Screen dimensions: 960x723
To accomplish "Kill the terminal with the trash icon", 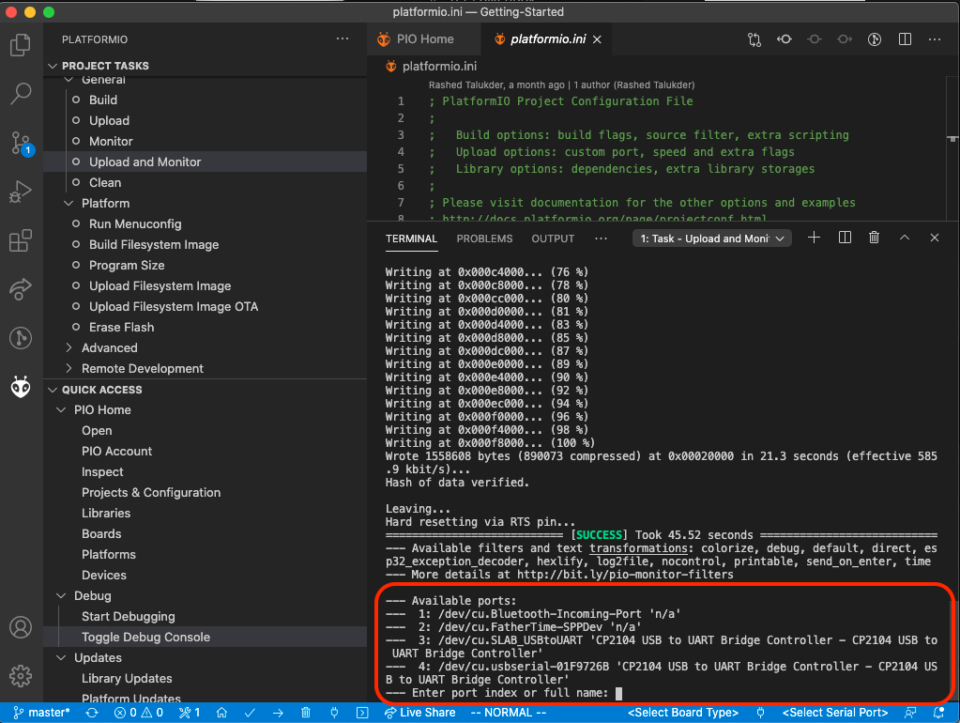I will (x=873, y=237).
